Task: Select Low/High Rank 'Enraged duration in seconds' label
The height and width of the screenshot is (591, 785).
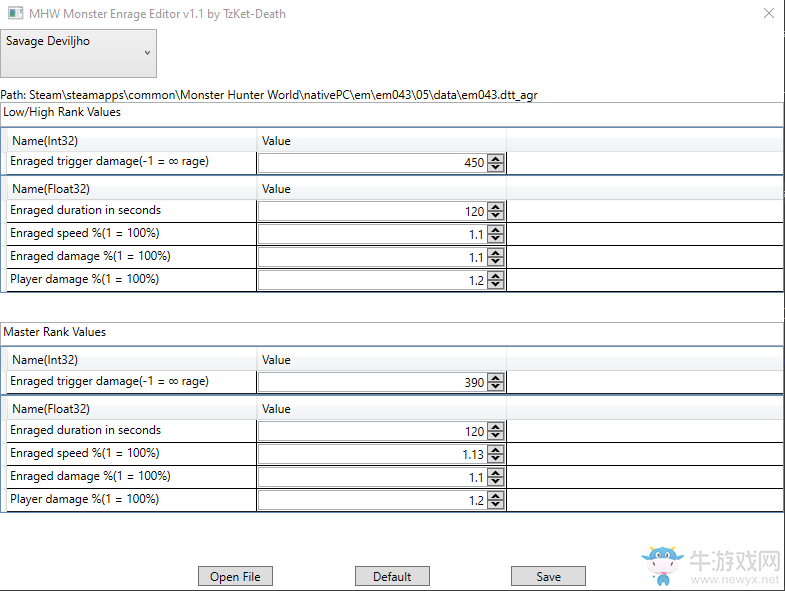Action: tap(86, 210)
